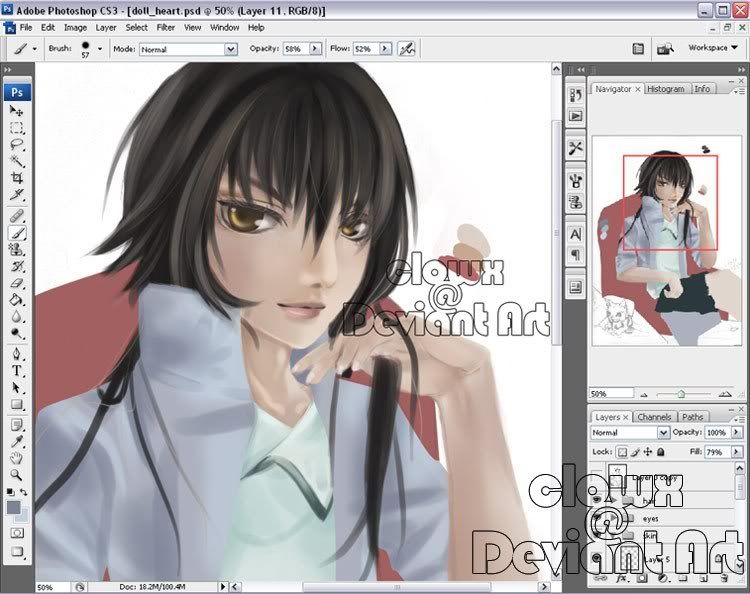Toggle lock image pixels
The width and height of the screenshot is (750, 594).
635,452
